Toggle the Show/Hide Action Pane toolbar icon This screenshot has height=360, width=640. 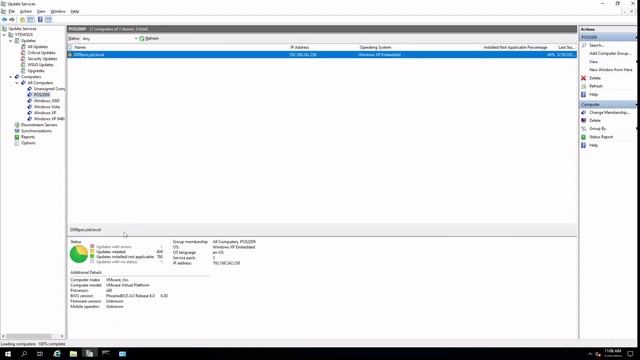point(48,20)
